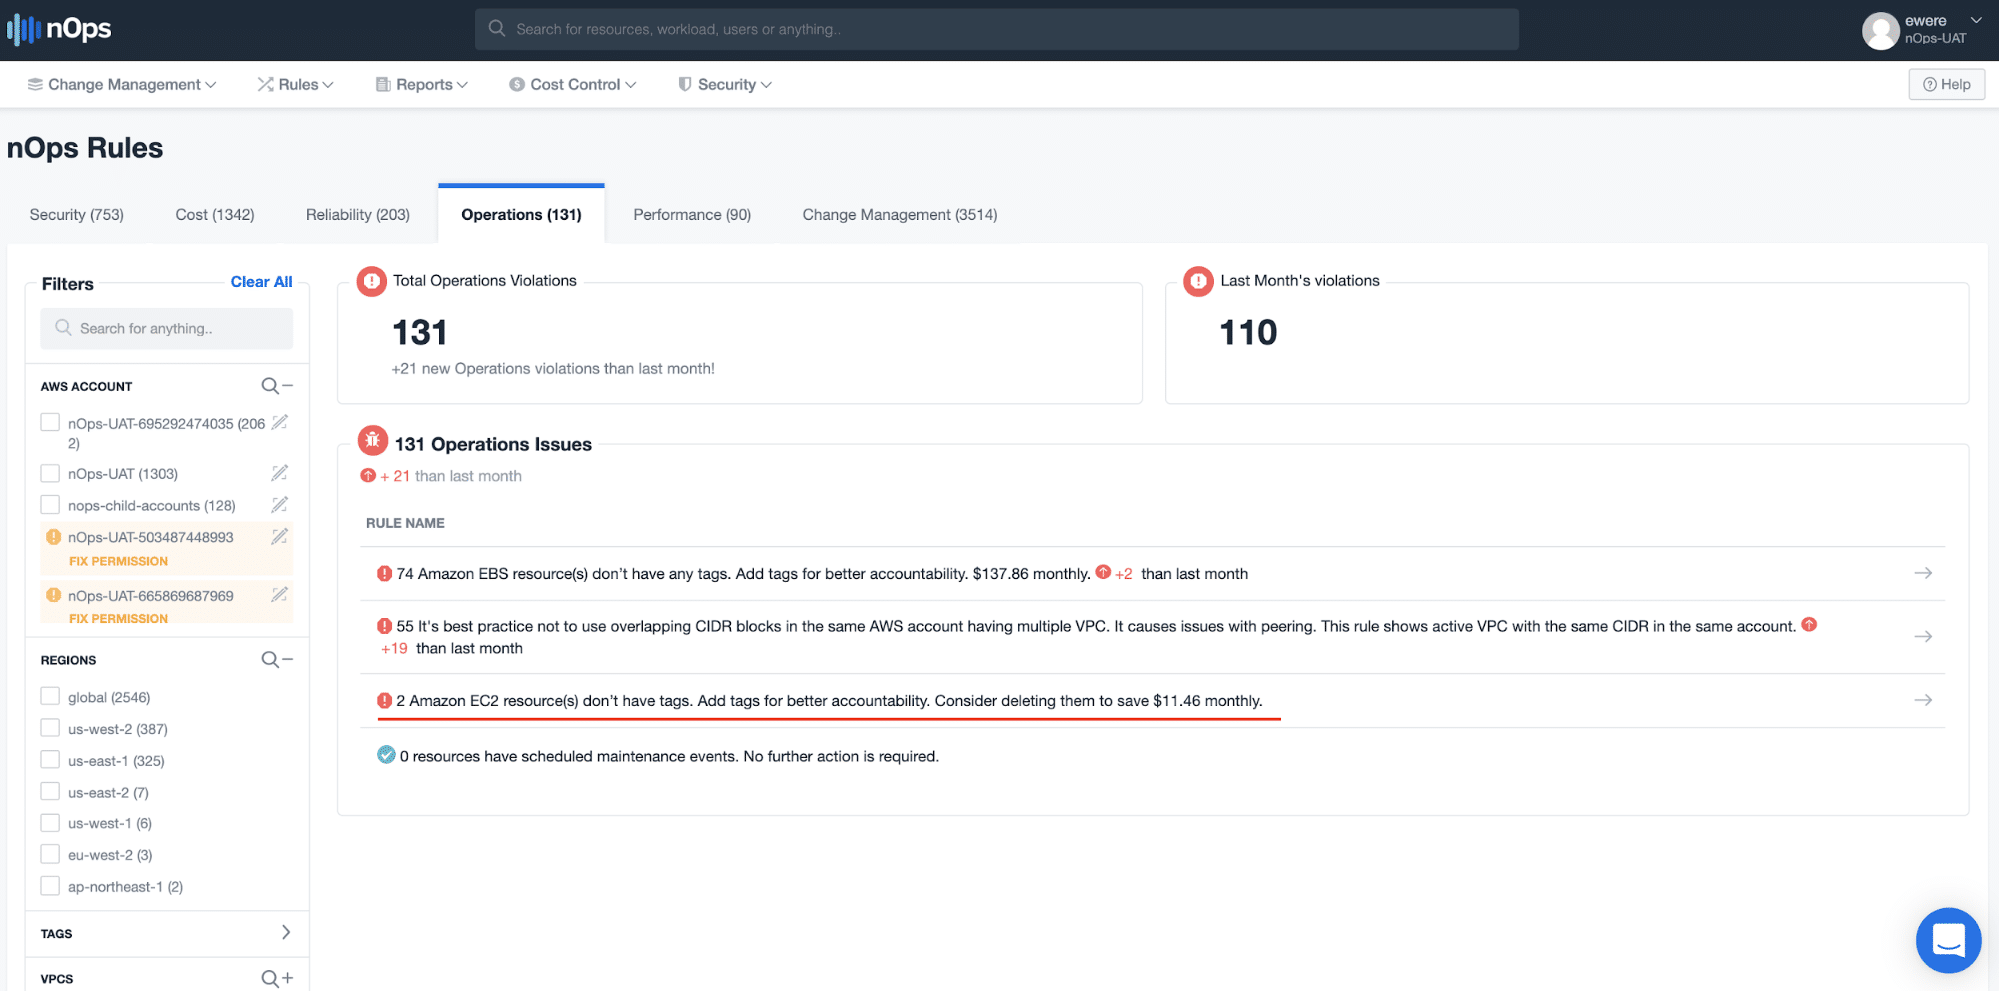
Task: Check the global (2546) region checkbox
Action: click(50, 696)
